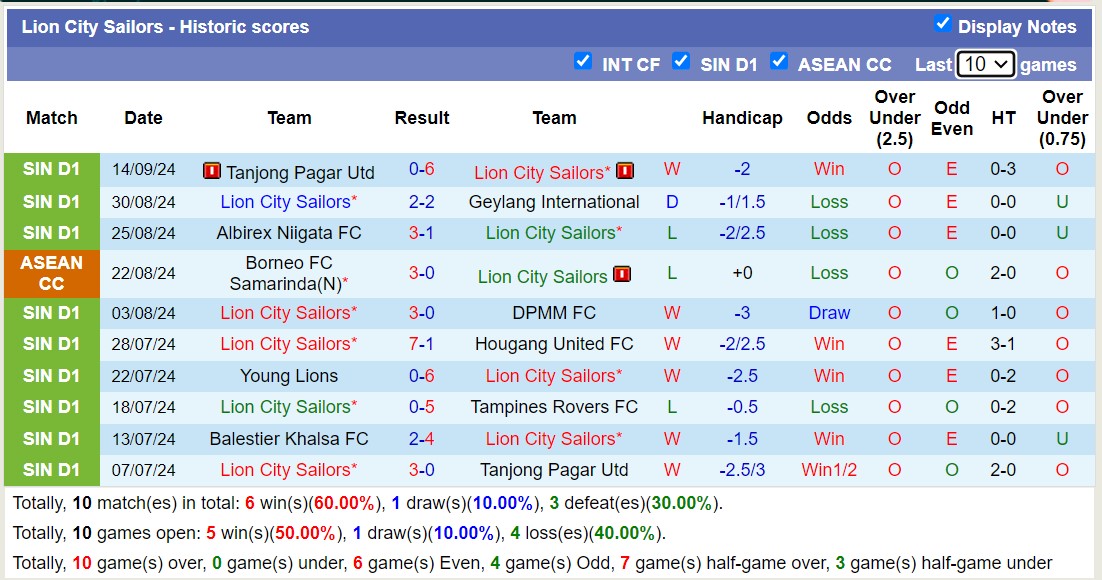Select Geylang International team link
This screenshot has height=580, width=1102.
554,201
